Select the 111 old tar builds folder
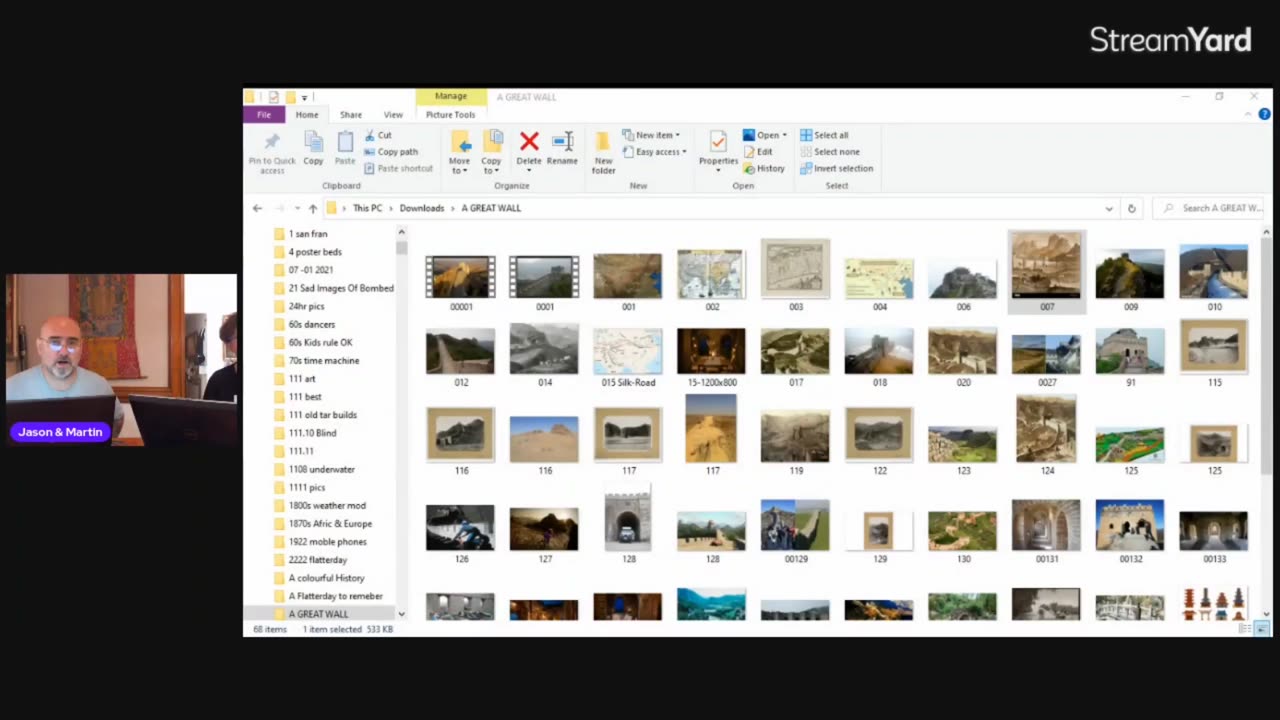 [323, 415]
